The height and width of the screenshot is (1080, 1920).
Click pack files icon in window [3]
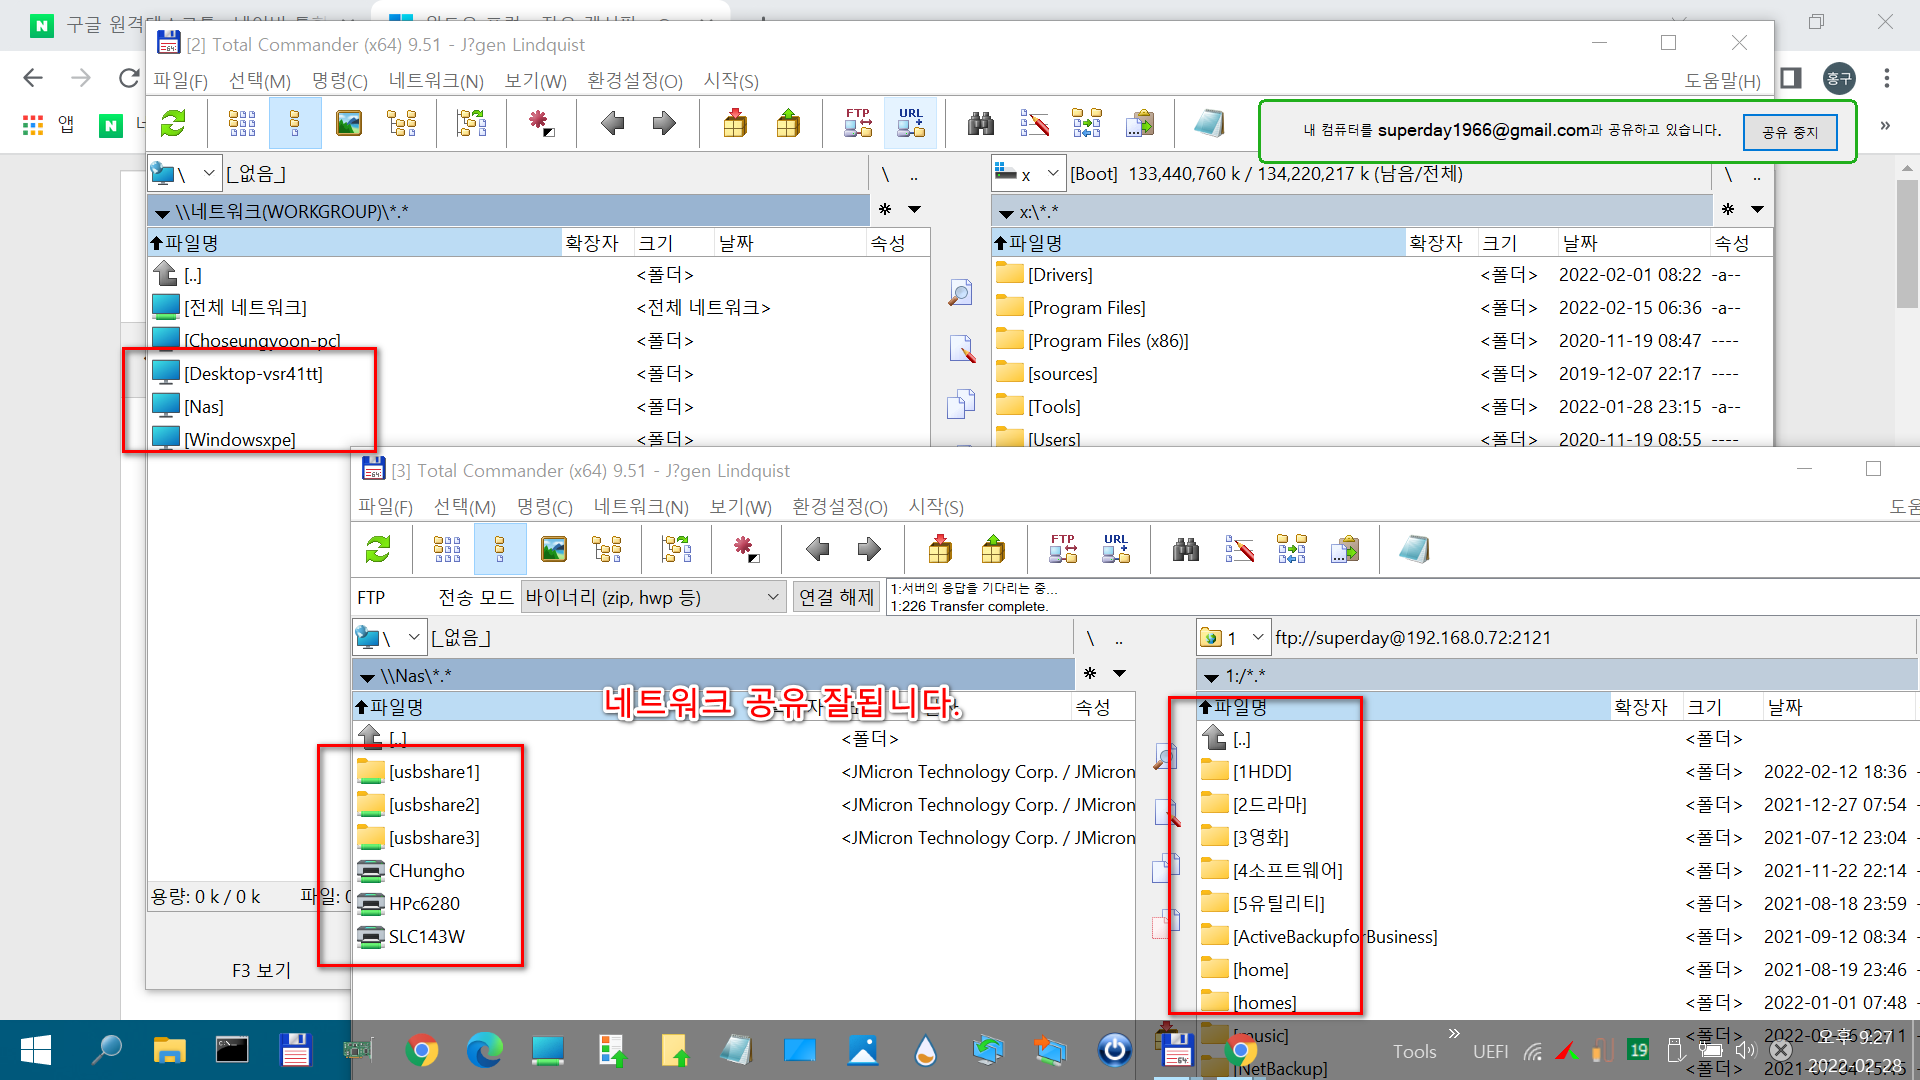pyautogui.click(x=940, y=549)
